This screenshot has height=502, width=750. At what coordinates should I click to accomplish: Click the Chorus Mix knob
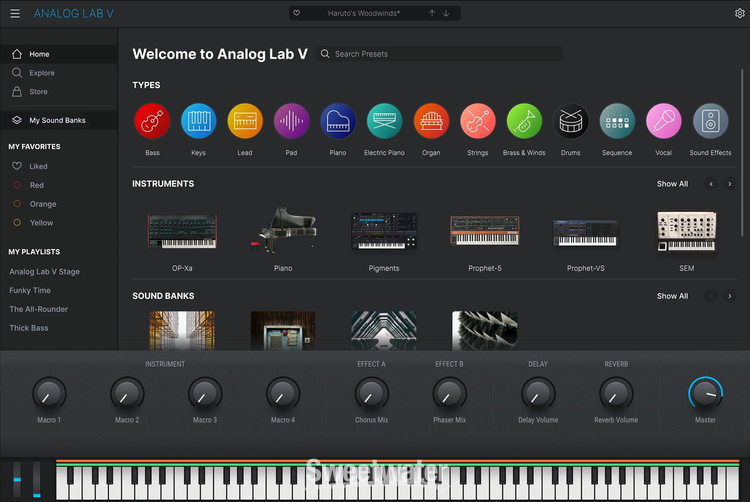point(371,394)
